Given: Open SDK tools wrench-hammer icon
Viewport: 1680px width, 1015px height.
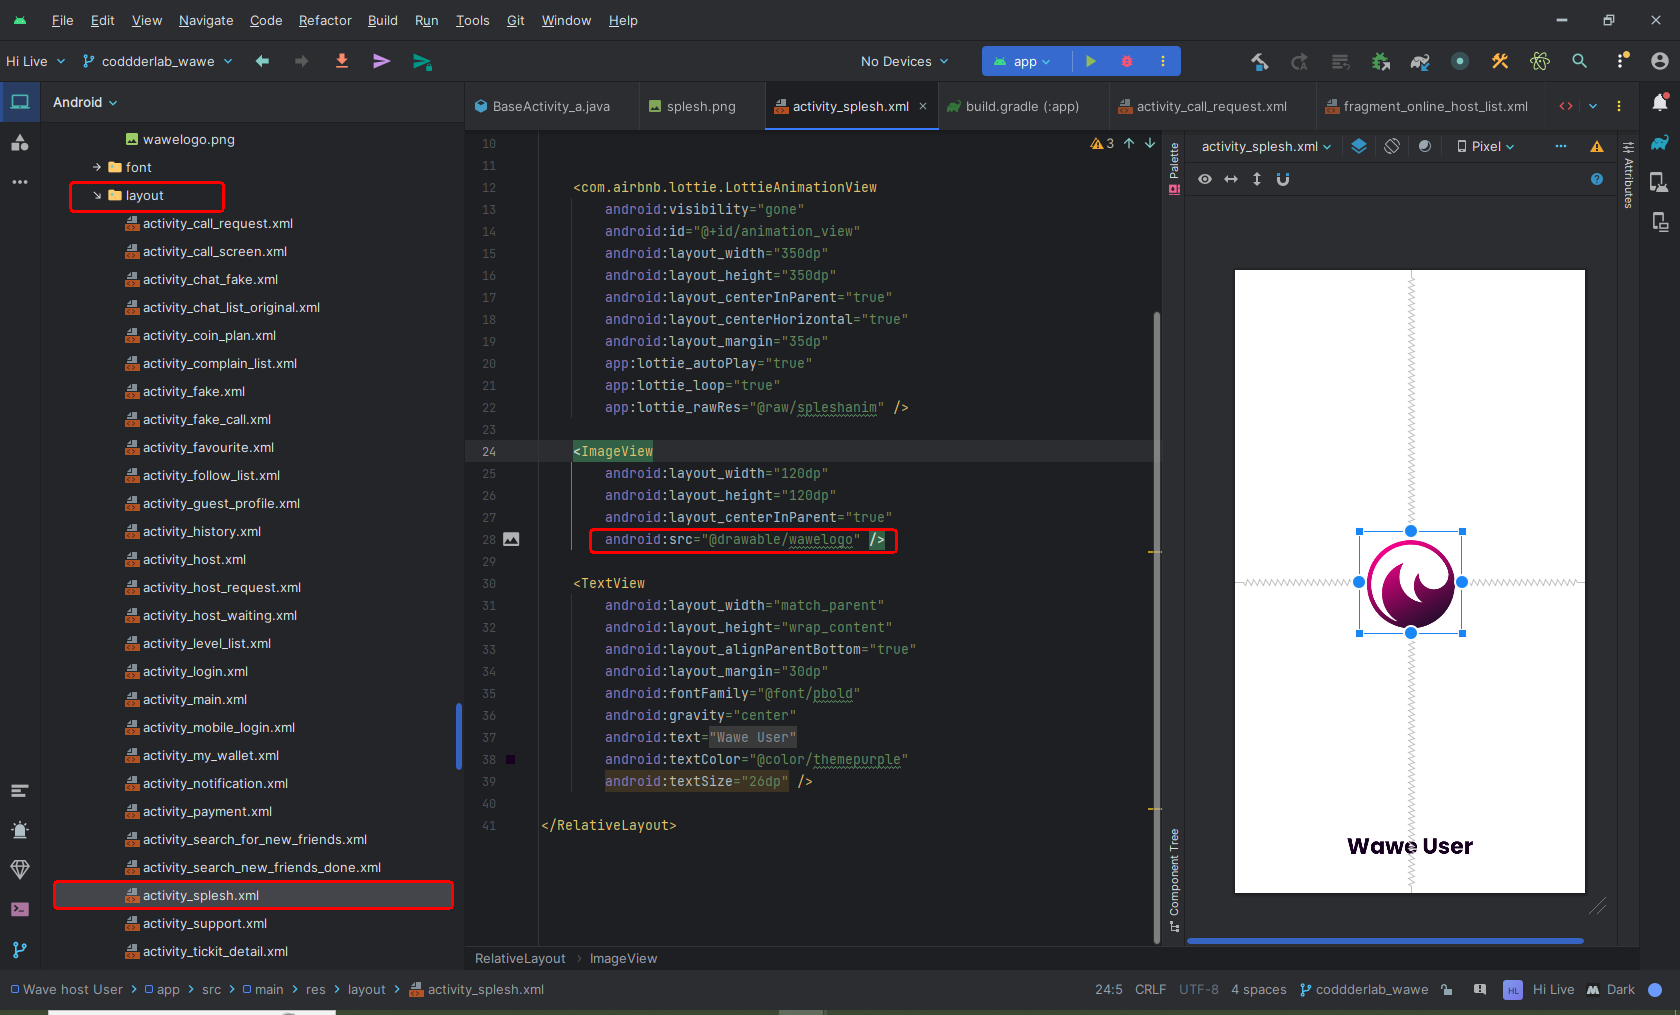Looking at the screenshot, I should (1500, 62).
